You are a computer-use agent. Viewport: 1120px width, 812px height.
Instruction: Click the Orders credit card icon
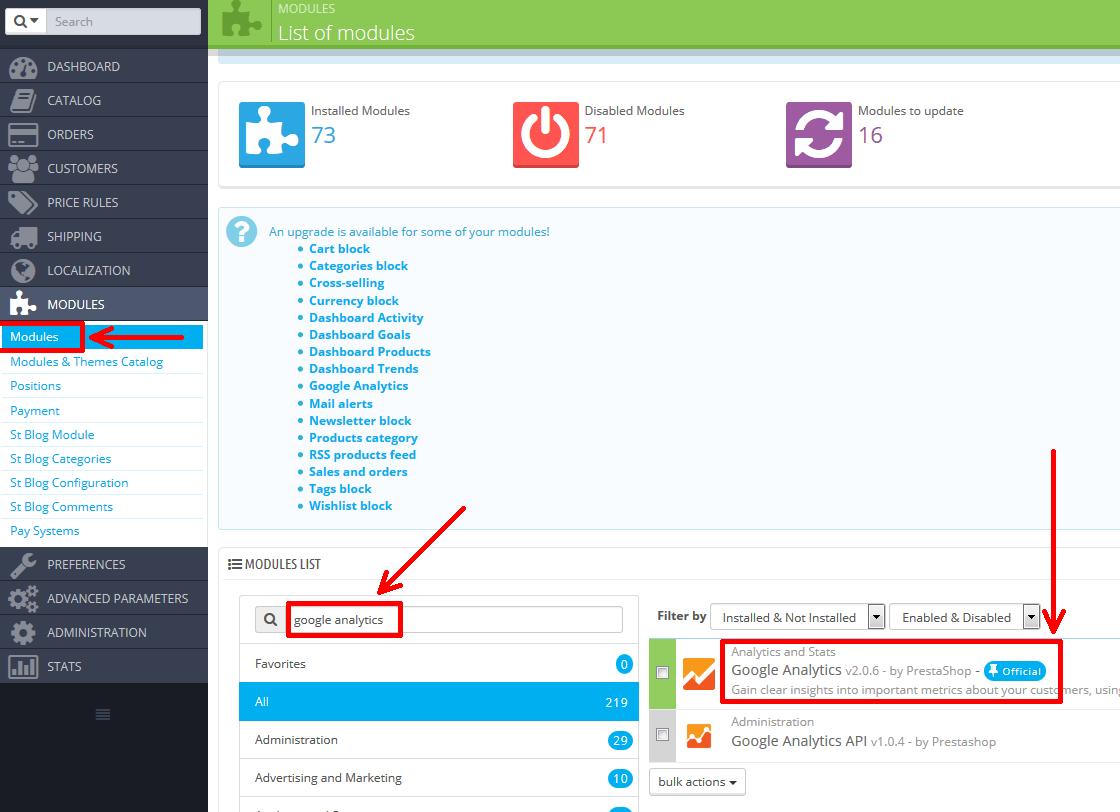pyautogui.click(x=23, y=135)
